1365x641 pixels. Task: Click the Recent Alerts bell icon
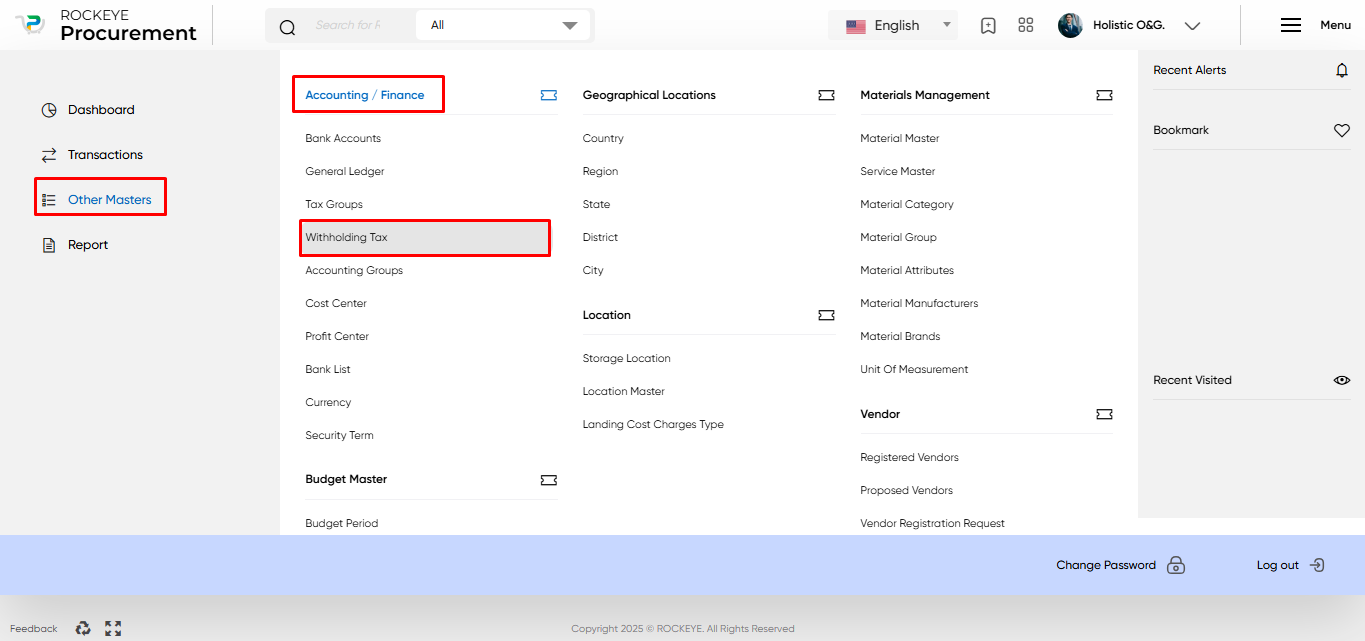pyautogui.click(x=1342, y=70)
